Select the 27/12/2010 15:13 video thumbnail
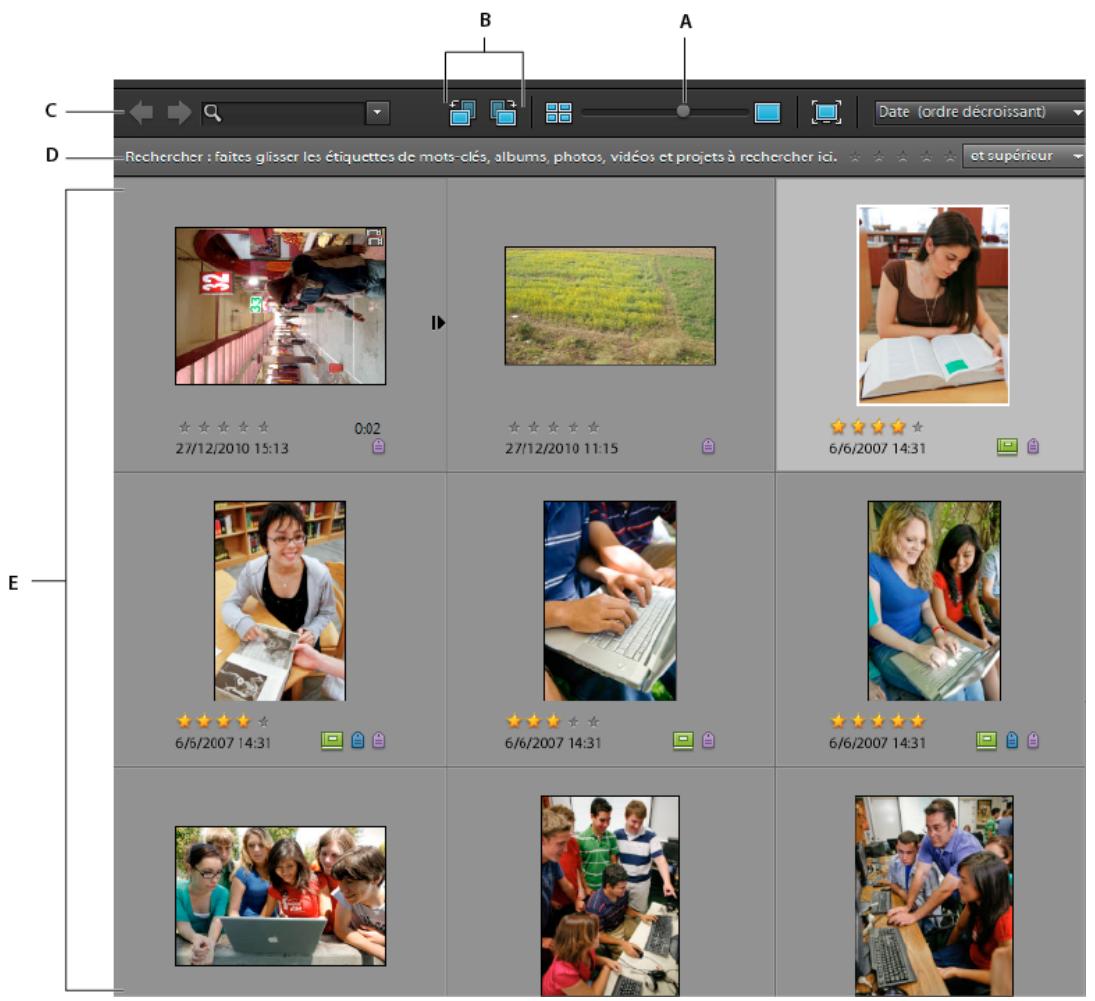Screen dimensions: 1095x1001 point(280,306)
